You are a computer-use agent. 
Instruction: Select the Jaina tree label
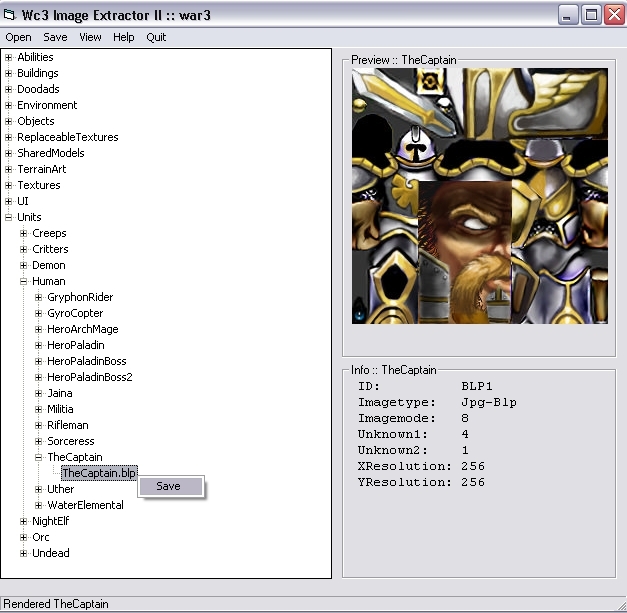60,393
